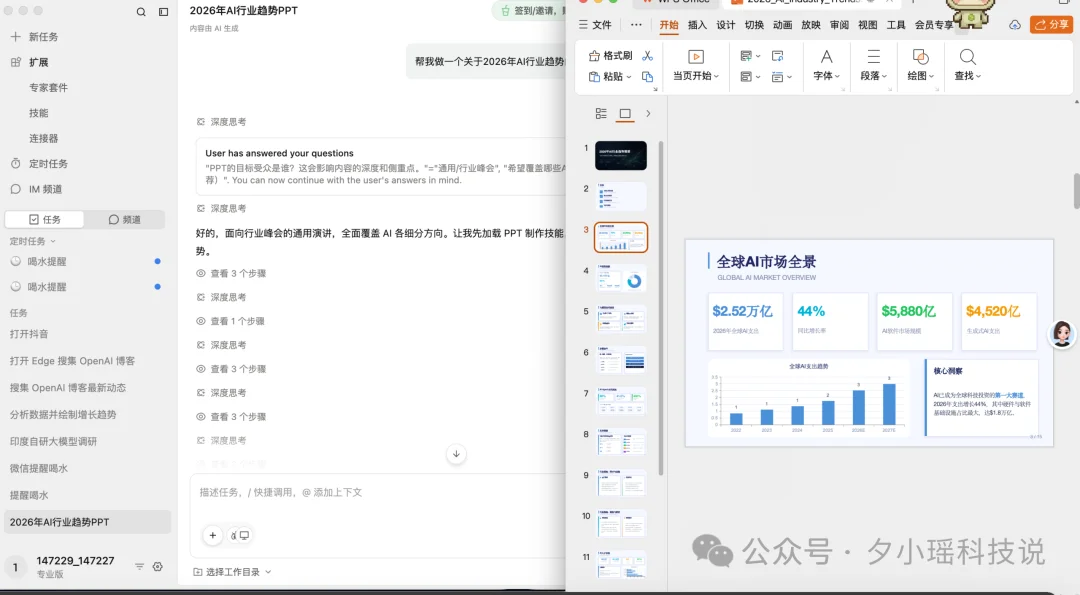Viewport: 1080px width, 595px height.
Task: Click the scissors cut icon
Action: coord(647,56)
